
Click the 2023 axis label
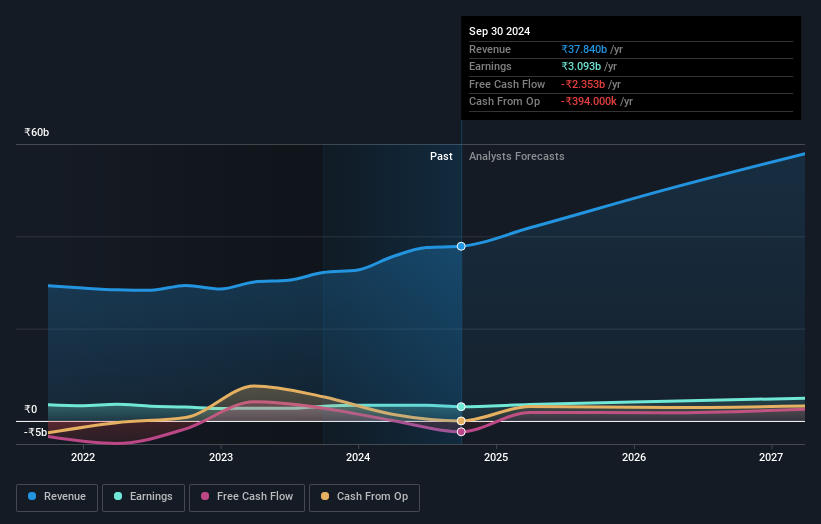click(x=221, y=458)
